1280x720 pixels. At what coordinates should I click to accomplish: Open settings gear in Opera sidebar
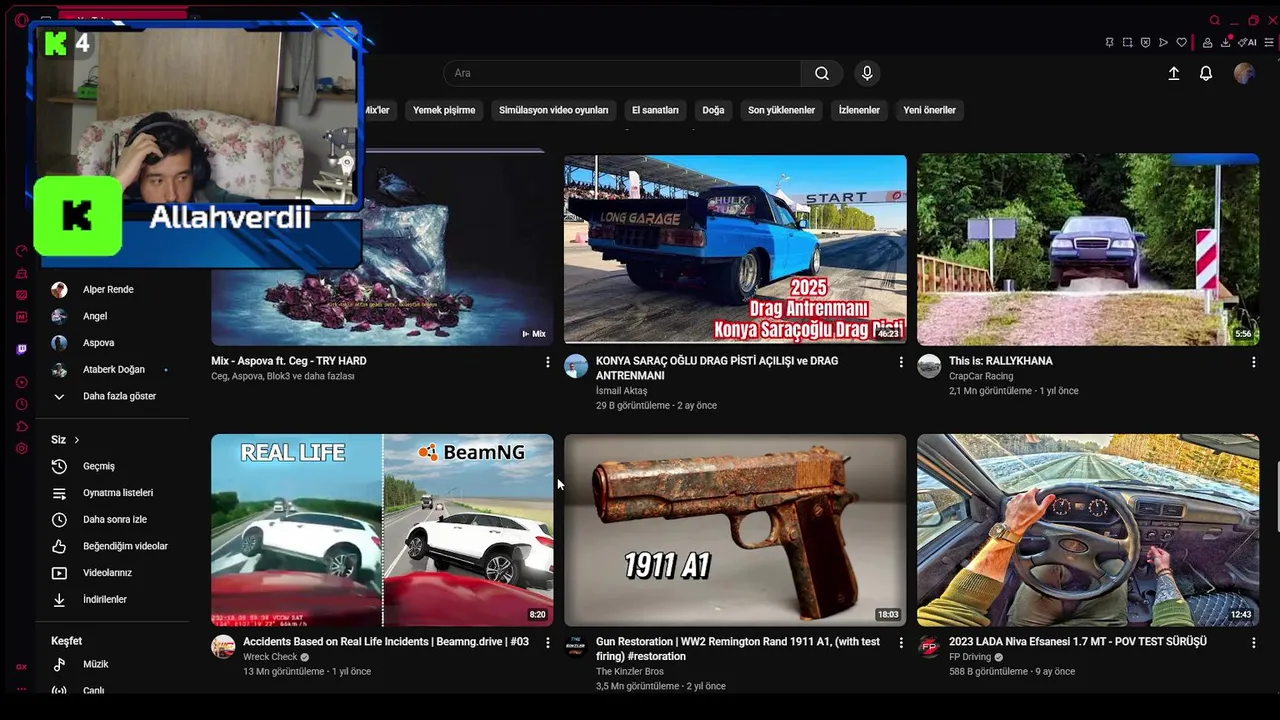click(21, 448)
